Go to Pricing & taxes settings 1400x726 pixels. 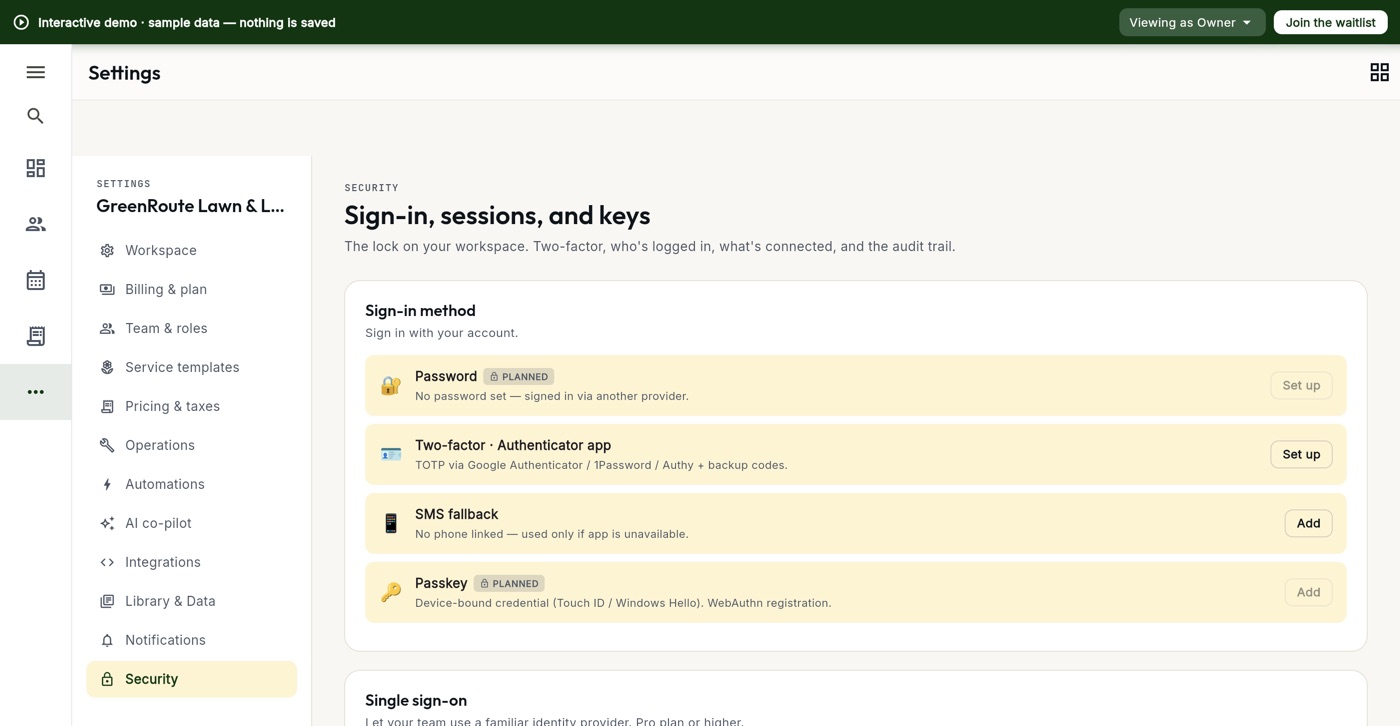[x=191, y=406]
